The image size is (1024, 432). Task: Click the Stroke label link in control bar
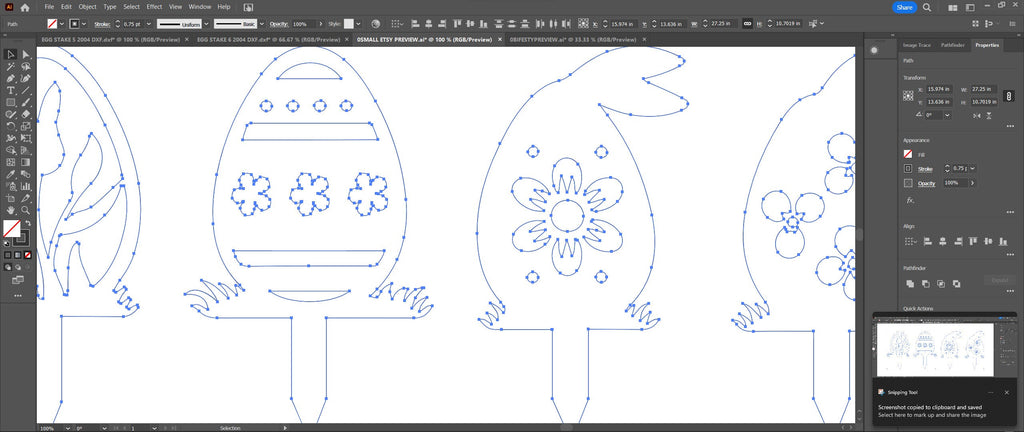pyautogui.click(x=102, y=23)
